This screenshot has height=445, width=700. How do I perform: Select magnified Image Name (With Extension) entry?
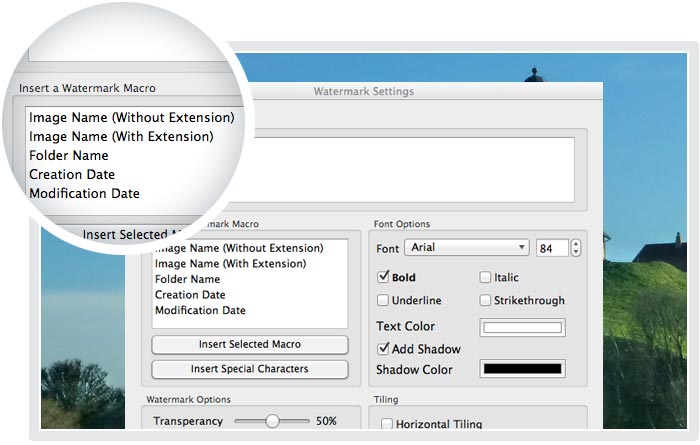pos(121,136)
